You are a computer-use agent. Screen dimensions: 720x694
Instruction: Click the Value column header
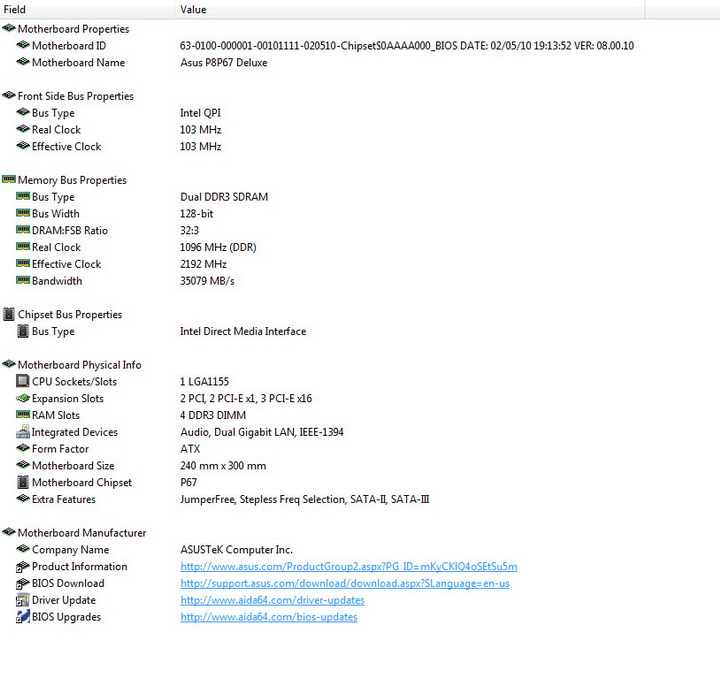[x=410, y=9]
